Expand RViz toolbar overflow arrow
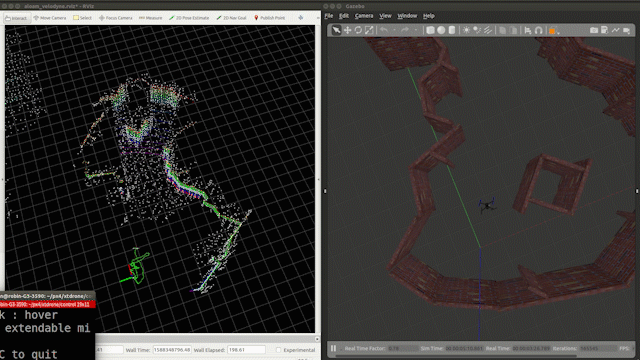 (x=318, y=18)
